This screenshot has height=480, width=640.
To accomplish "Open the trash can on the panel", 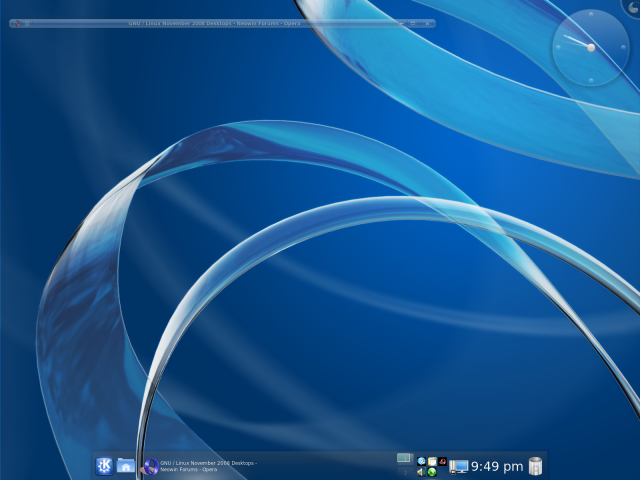I will point(535,467).
